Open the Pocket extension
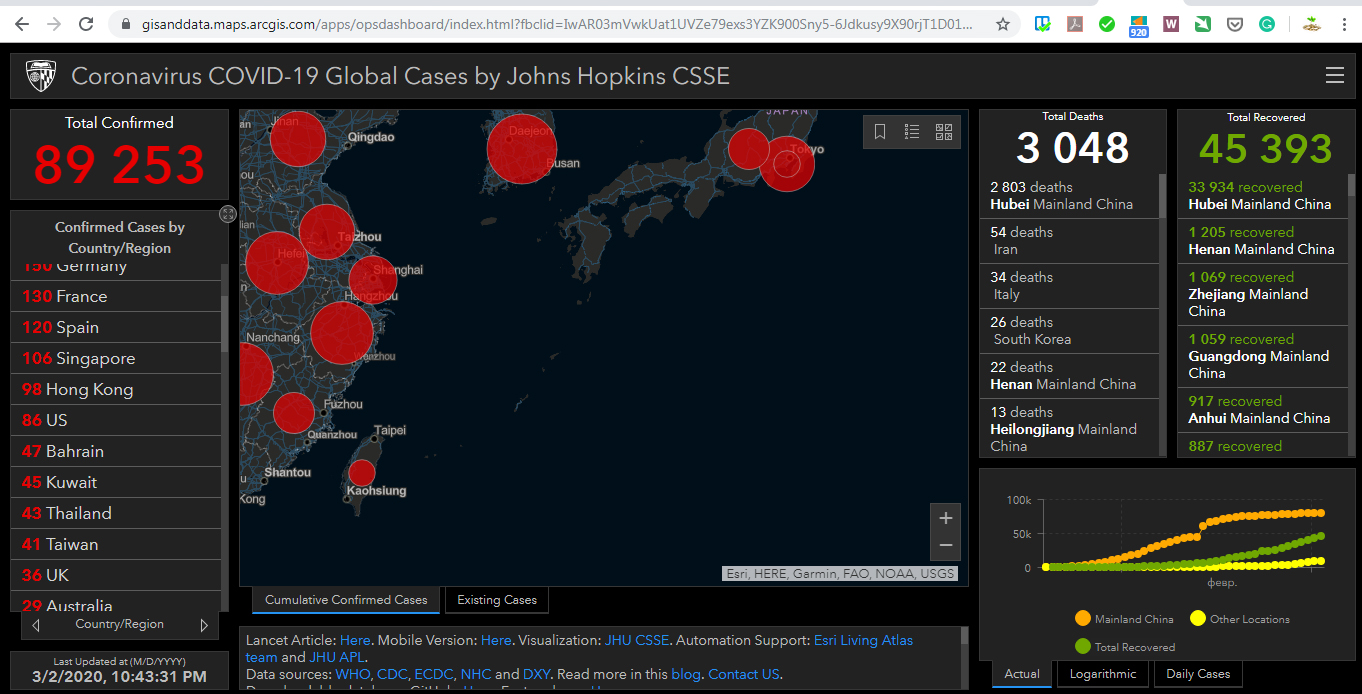Viewport: 1362px width, 694px height. click(1235, 24)
